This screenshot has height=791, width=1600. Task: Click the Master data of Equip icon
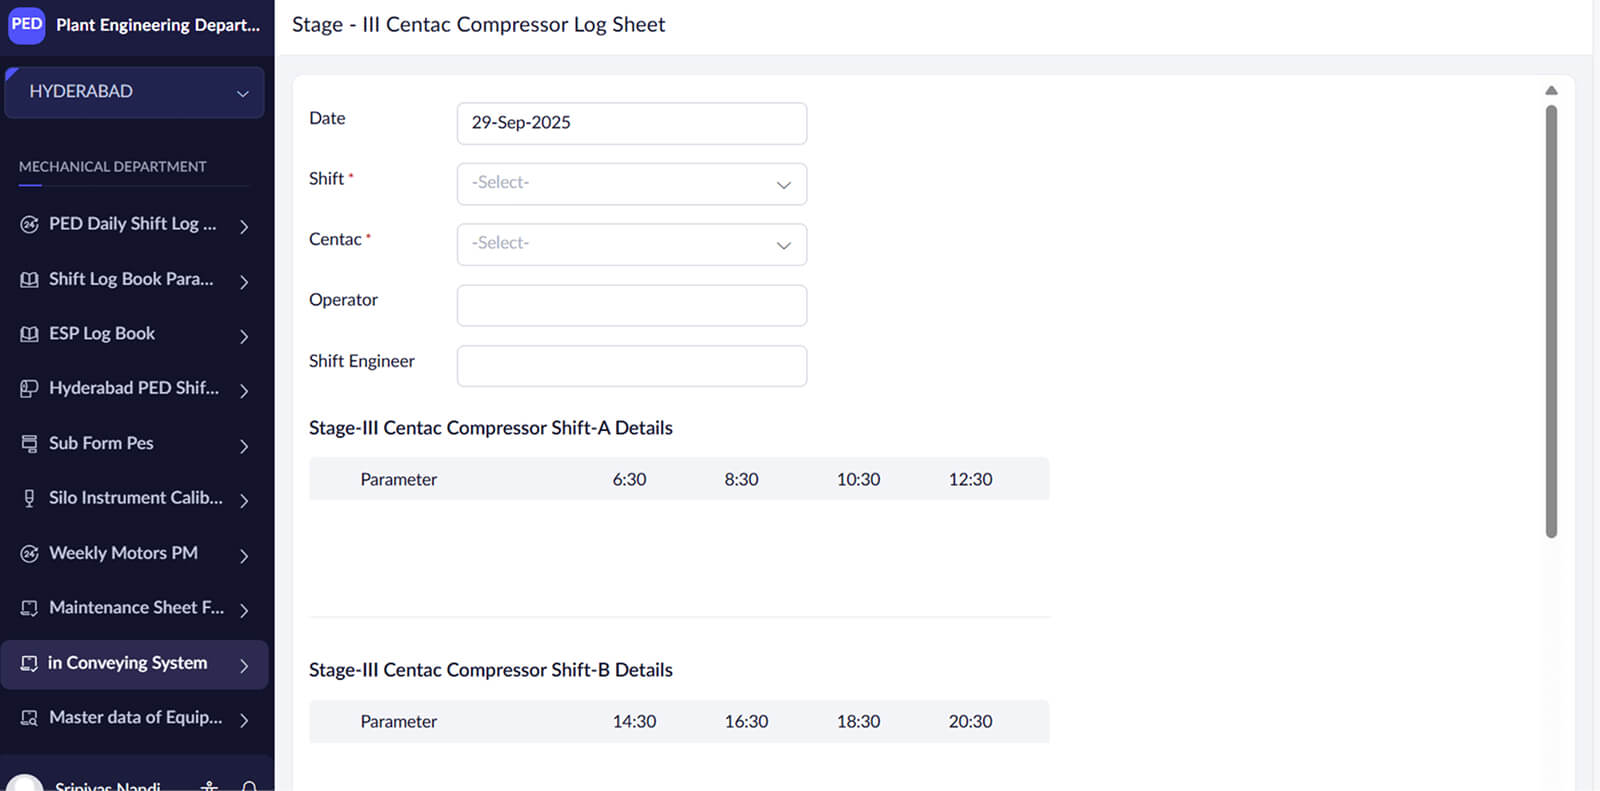pos(29,718)
